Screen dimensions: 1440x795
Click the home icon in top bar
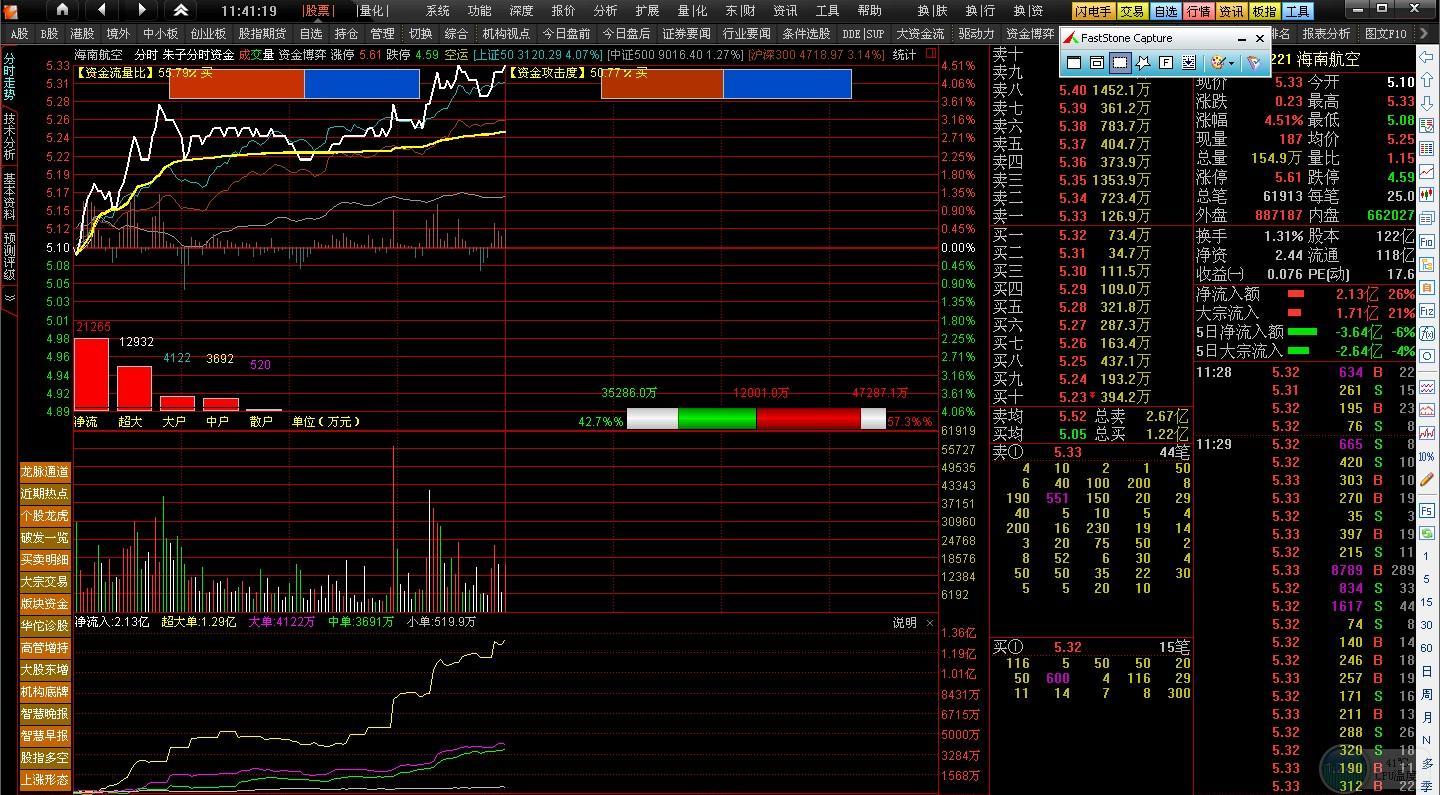pos(62,10)
